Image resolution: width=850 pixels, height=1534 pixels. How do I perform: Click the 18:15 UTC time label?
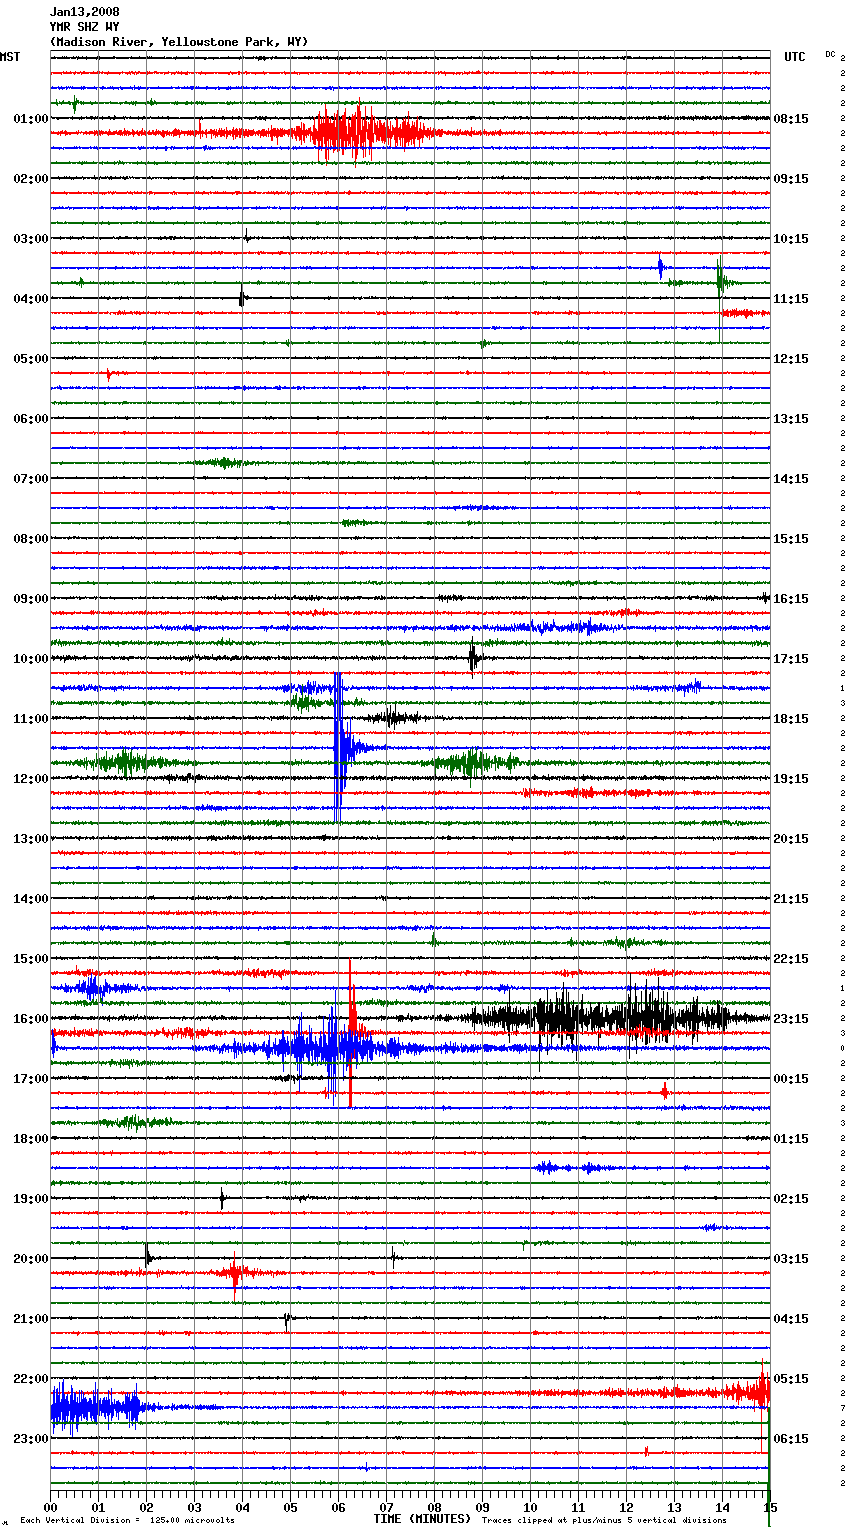tap(791, 719)
